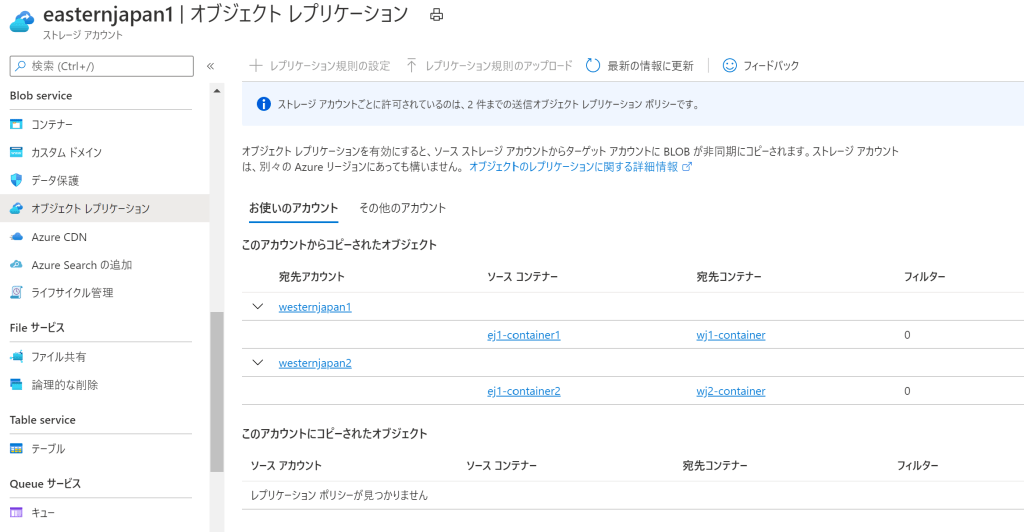1024x532 pixels.
Task: Click the sidebar vertical scrollbar
Action: pos(217,390)
